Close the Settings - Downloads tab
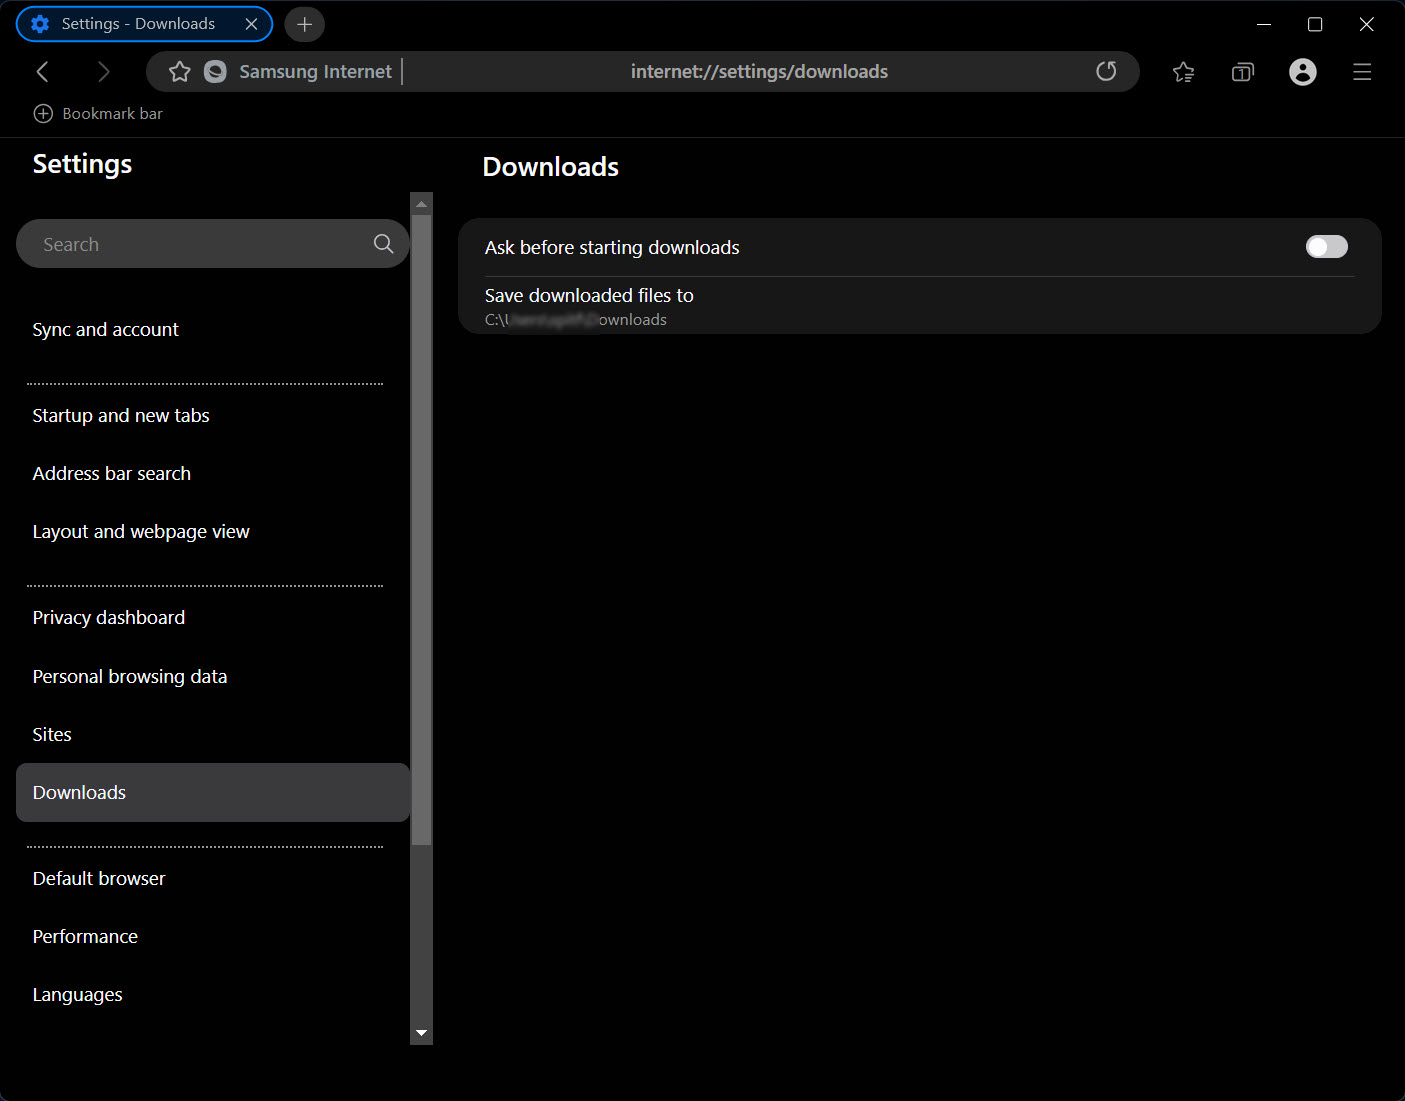 click(251, 24)
